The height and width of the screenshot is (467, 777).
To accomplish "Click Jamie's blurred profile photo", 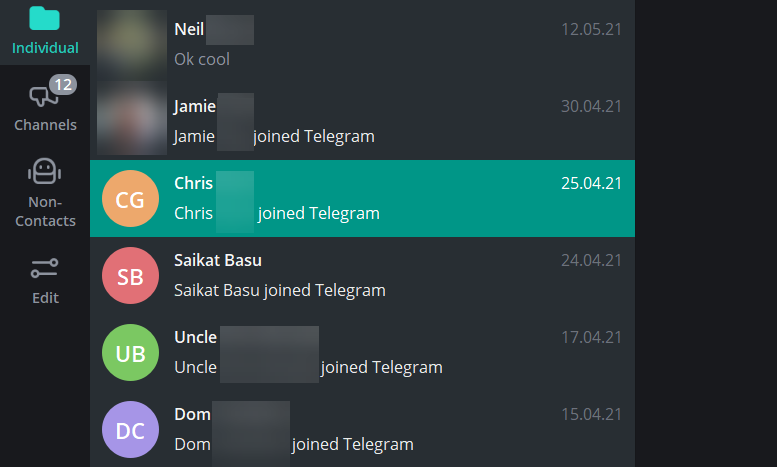I will (131, 121).
